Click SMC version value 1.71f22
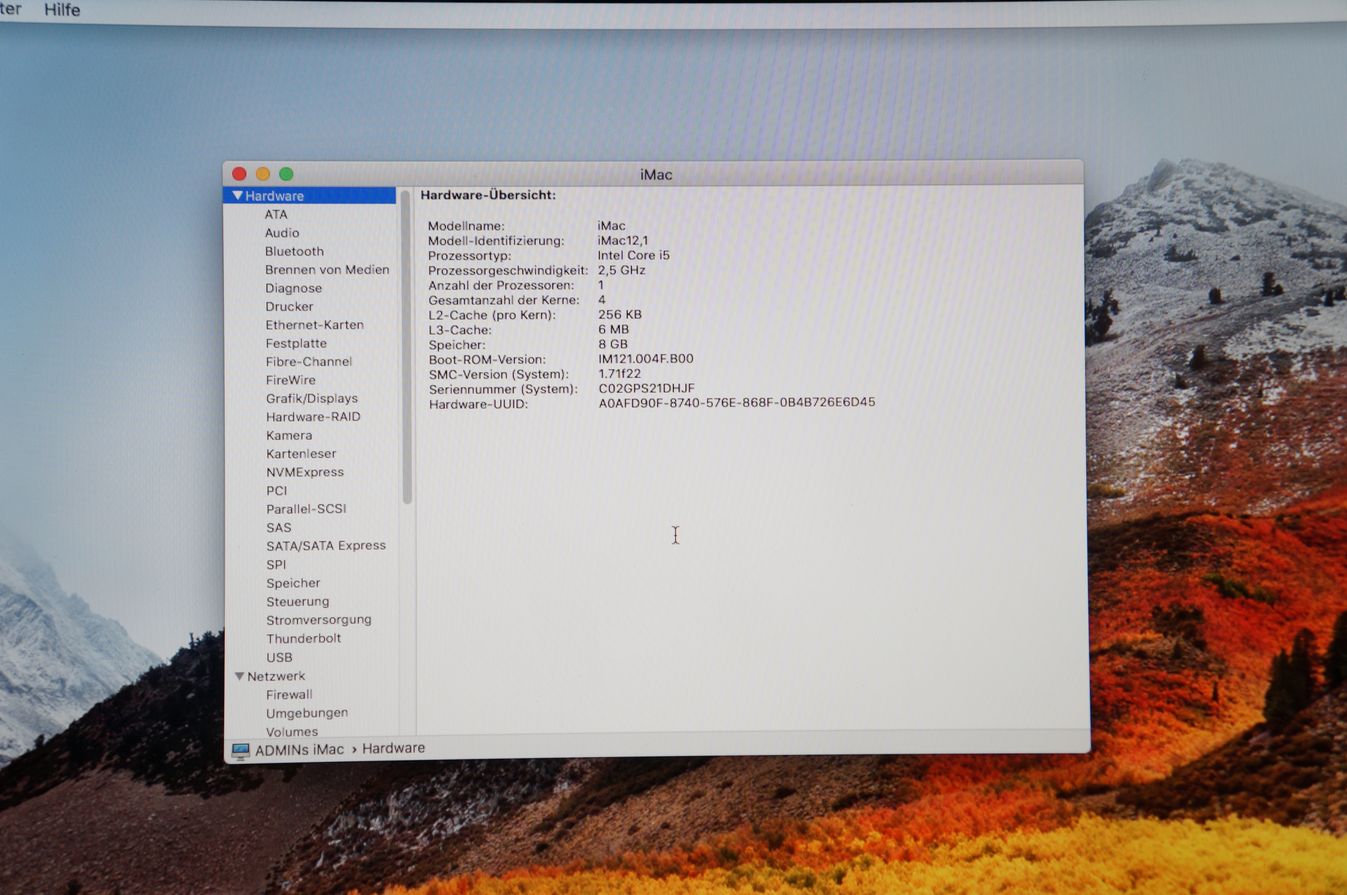The width and height of the screenshot is (1347, 895). click(620, 373)
